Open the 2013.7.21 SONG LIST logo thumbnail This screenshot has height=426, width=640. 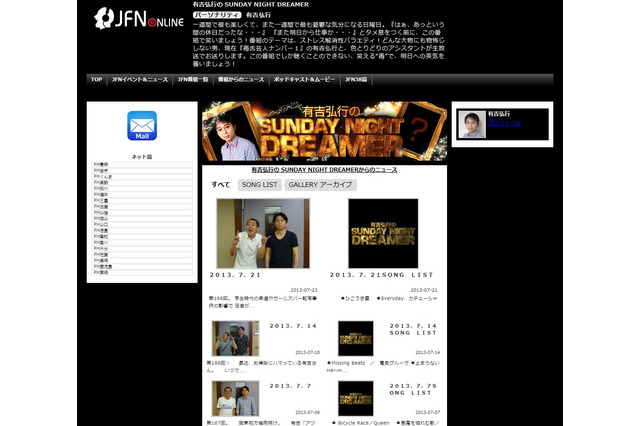(383, 233)
